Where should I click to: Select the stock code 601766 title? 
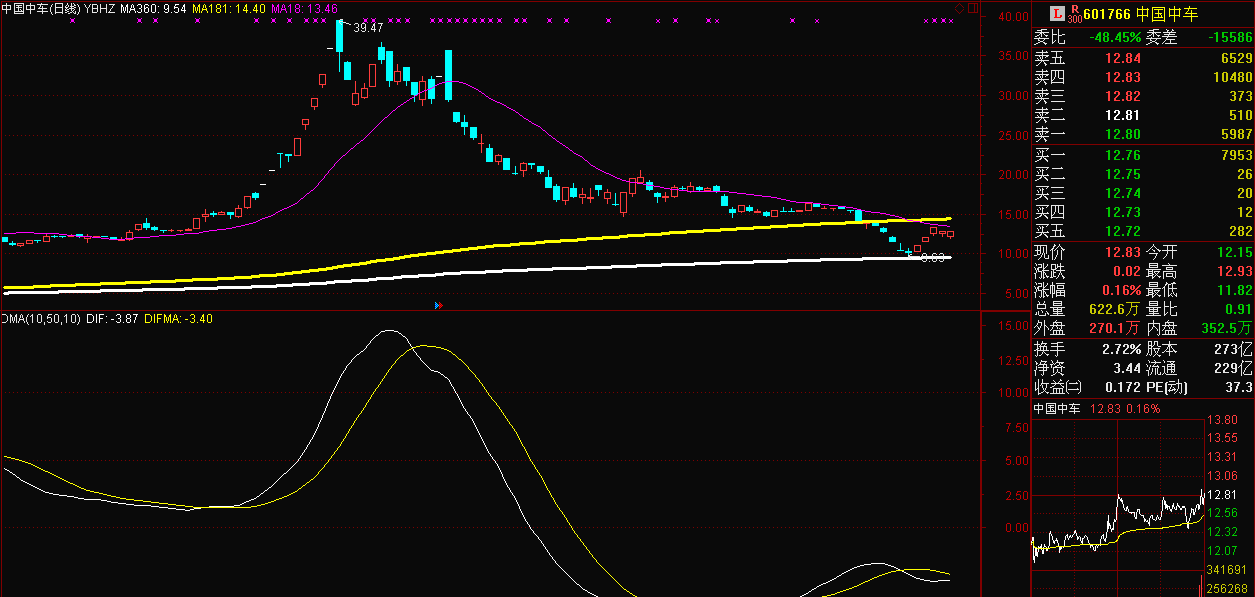(1108, 14)
